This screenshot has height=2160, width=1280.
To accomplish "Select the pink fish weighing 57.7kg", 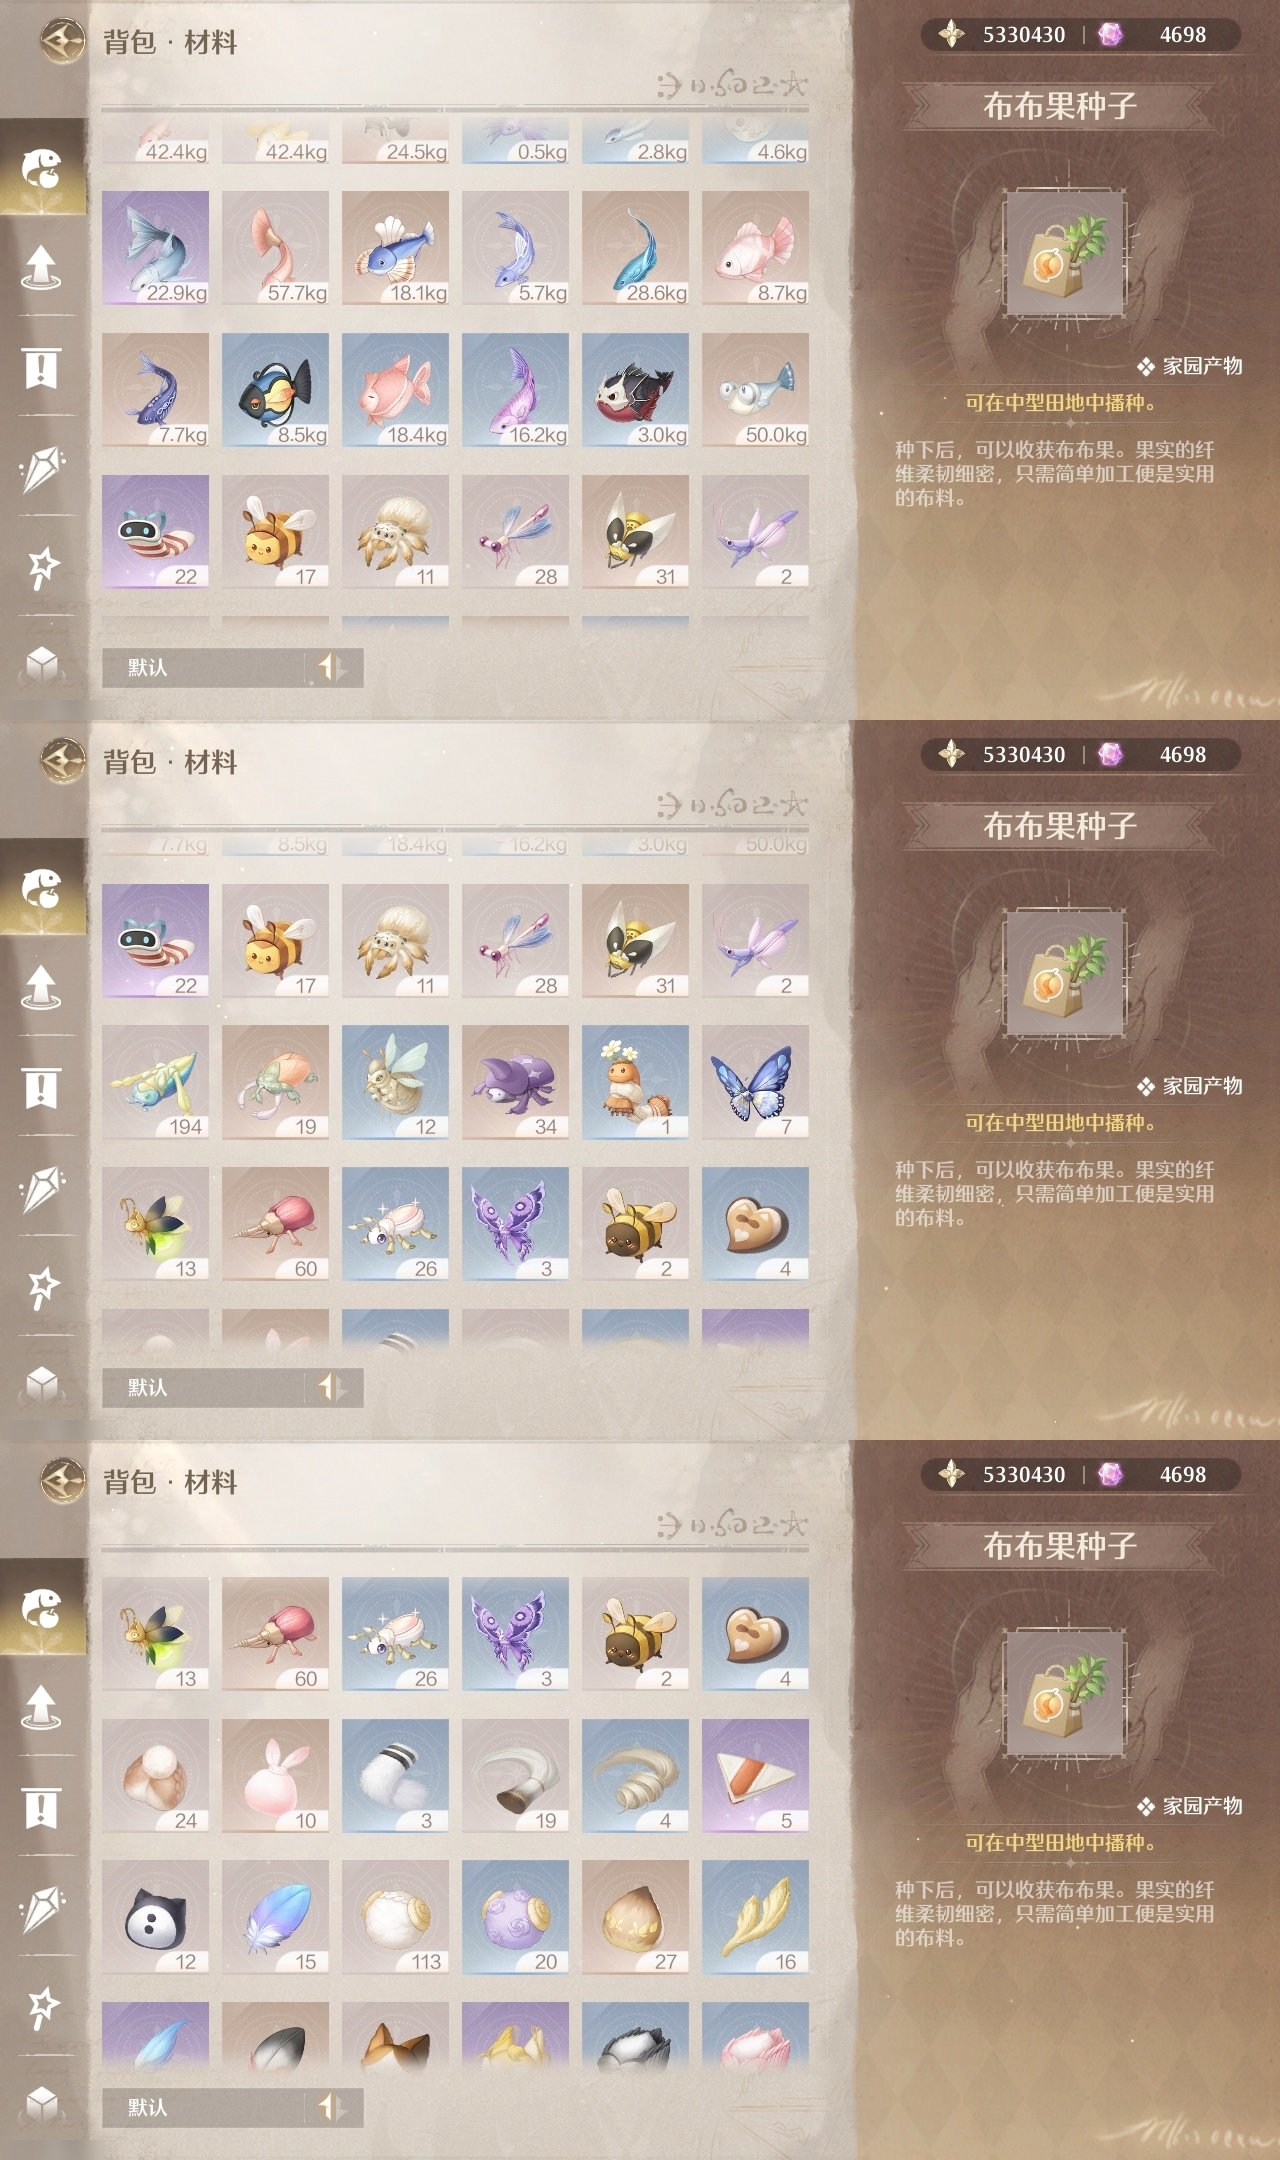I will coord(275,247).
